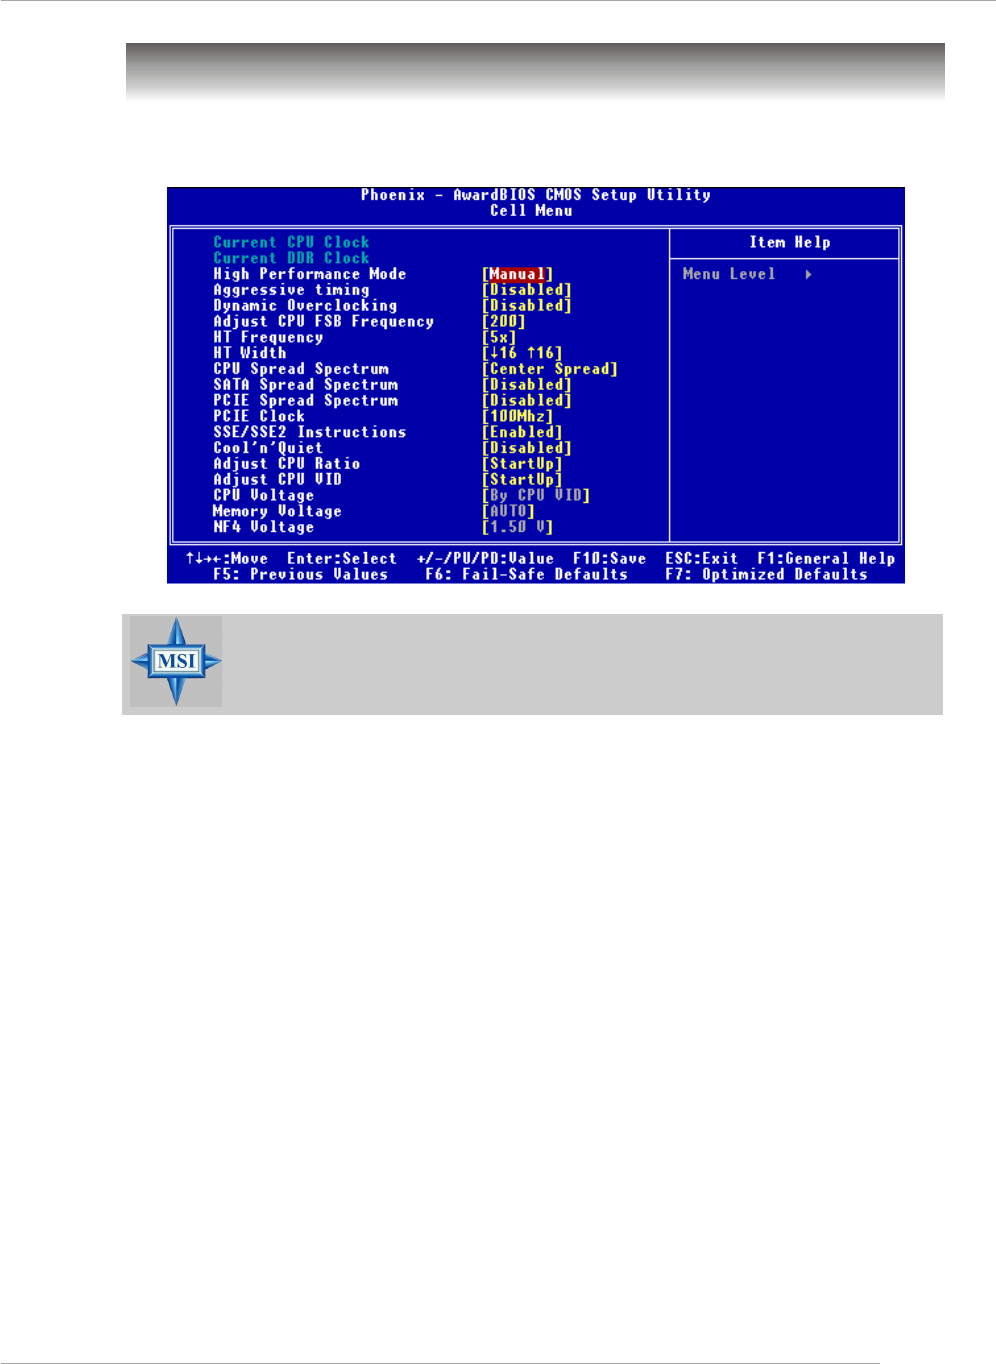Image resolution: width=996 pixels, height=1364 pixels.
Task: Click the Adjust CPU VID label
Action: 277,480
